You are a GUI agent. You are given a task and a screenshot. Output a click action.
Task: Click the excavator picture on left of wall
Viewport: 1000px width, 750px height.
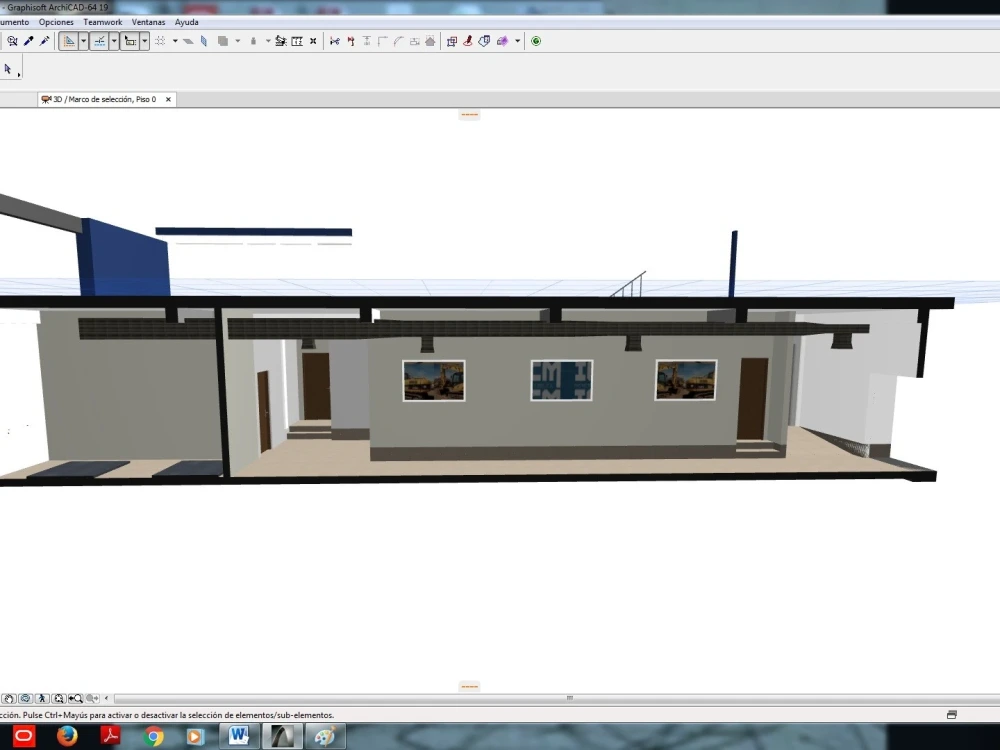(434, 381)
